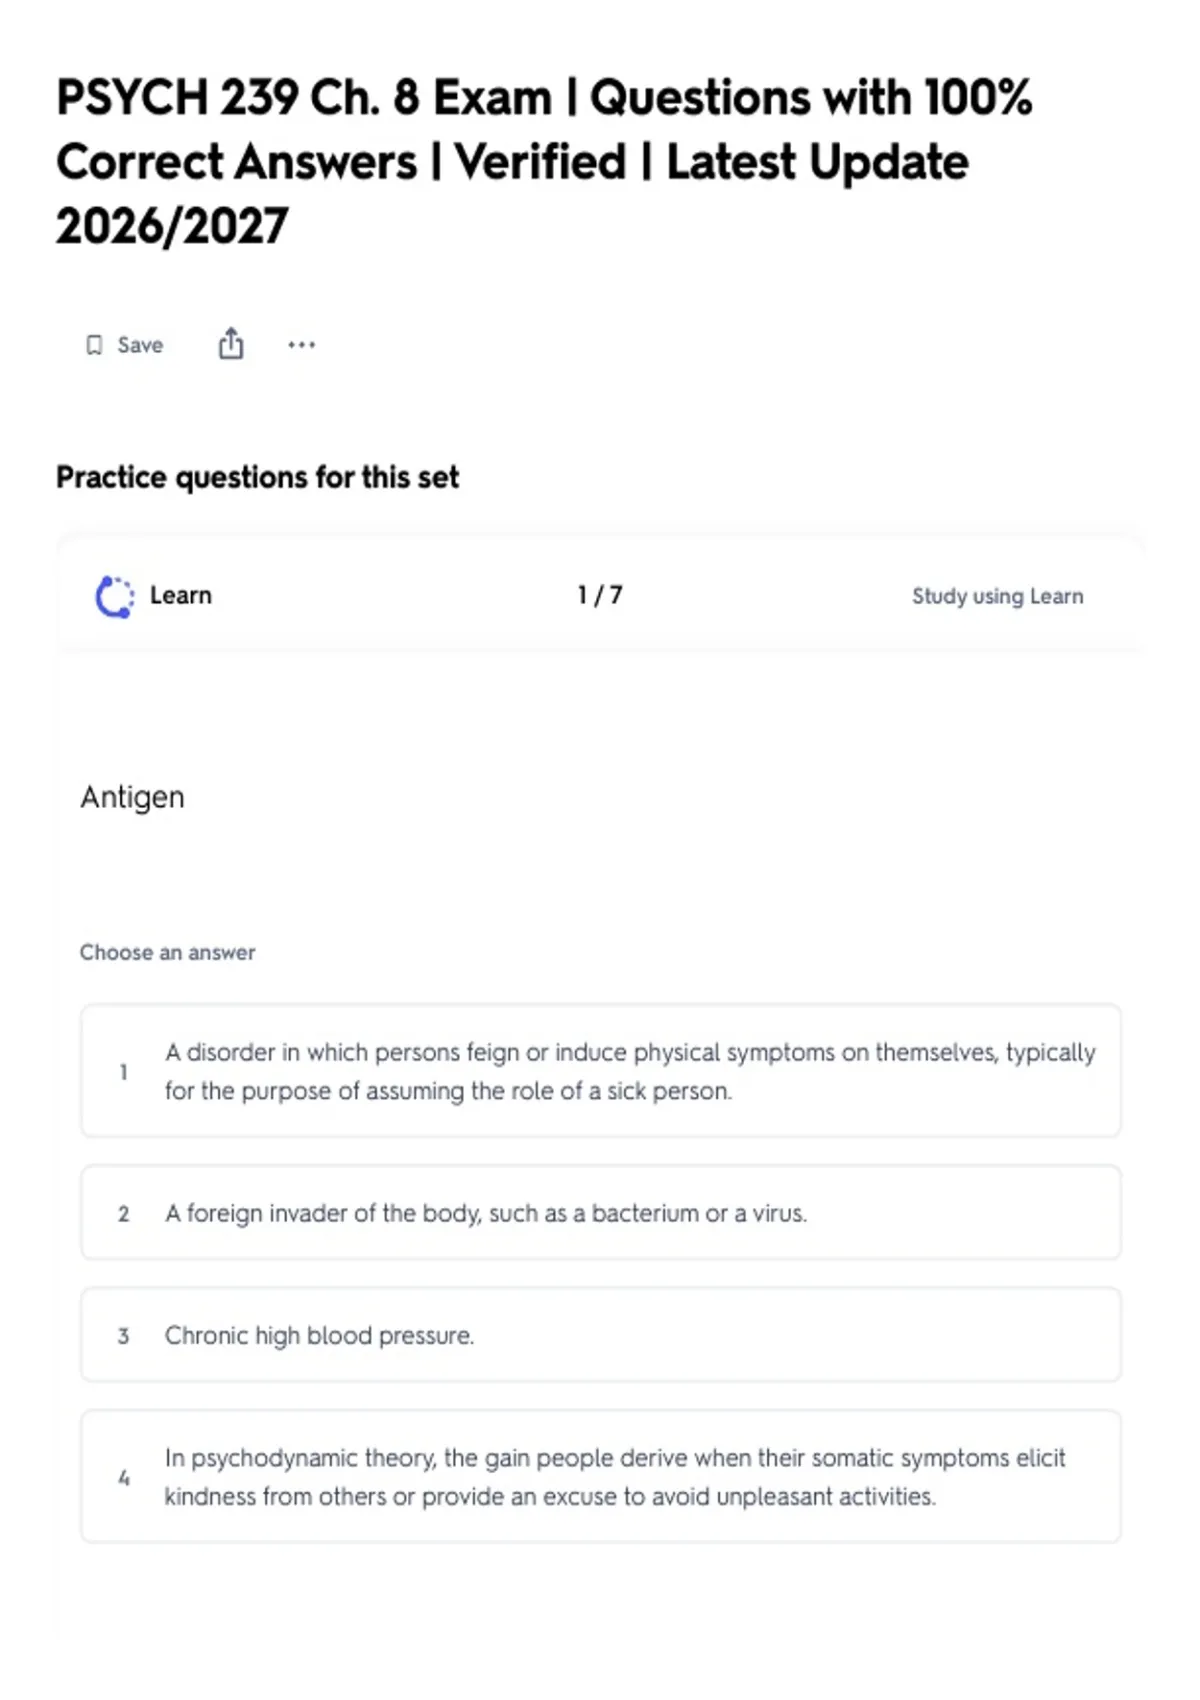Image resolution: width=1200 pixels, height=1700 pixels.
Task: Click the PSYCH 239 Ch. 8 Exam title
Action: [x=544, y=162]
